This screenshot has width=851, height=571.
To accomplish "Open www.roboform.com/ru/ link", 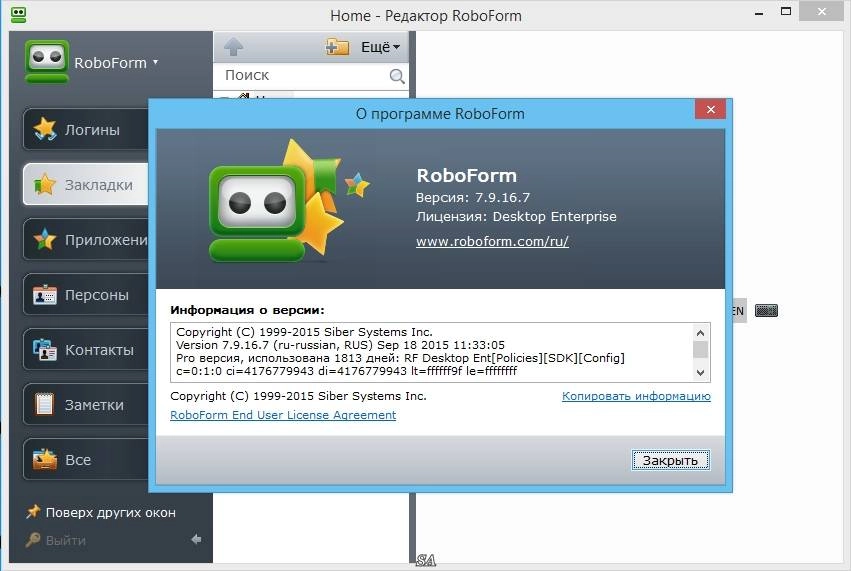I will 492,242.
